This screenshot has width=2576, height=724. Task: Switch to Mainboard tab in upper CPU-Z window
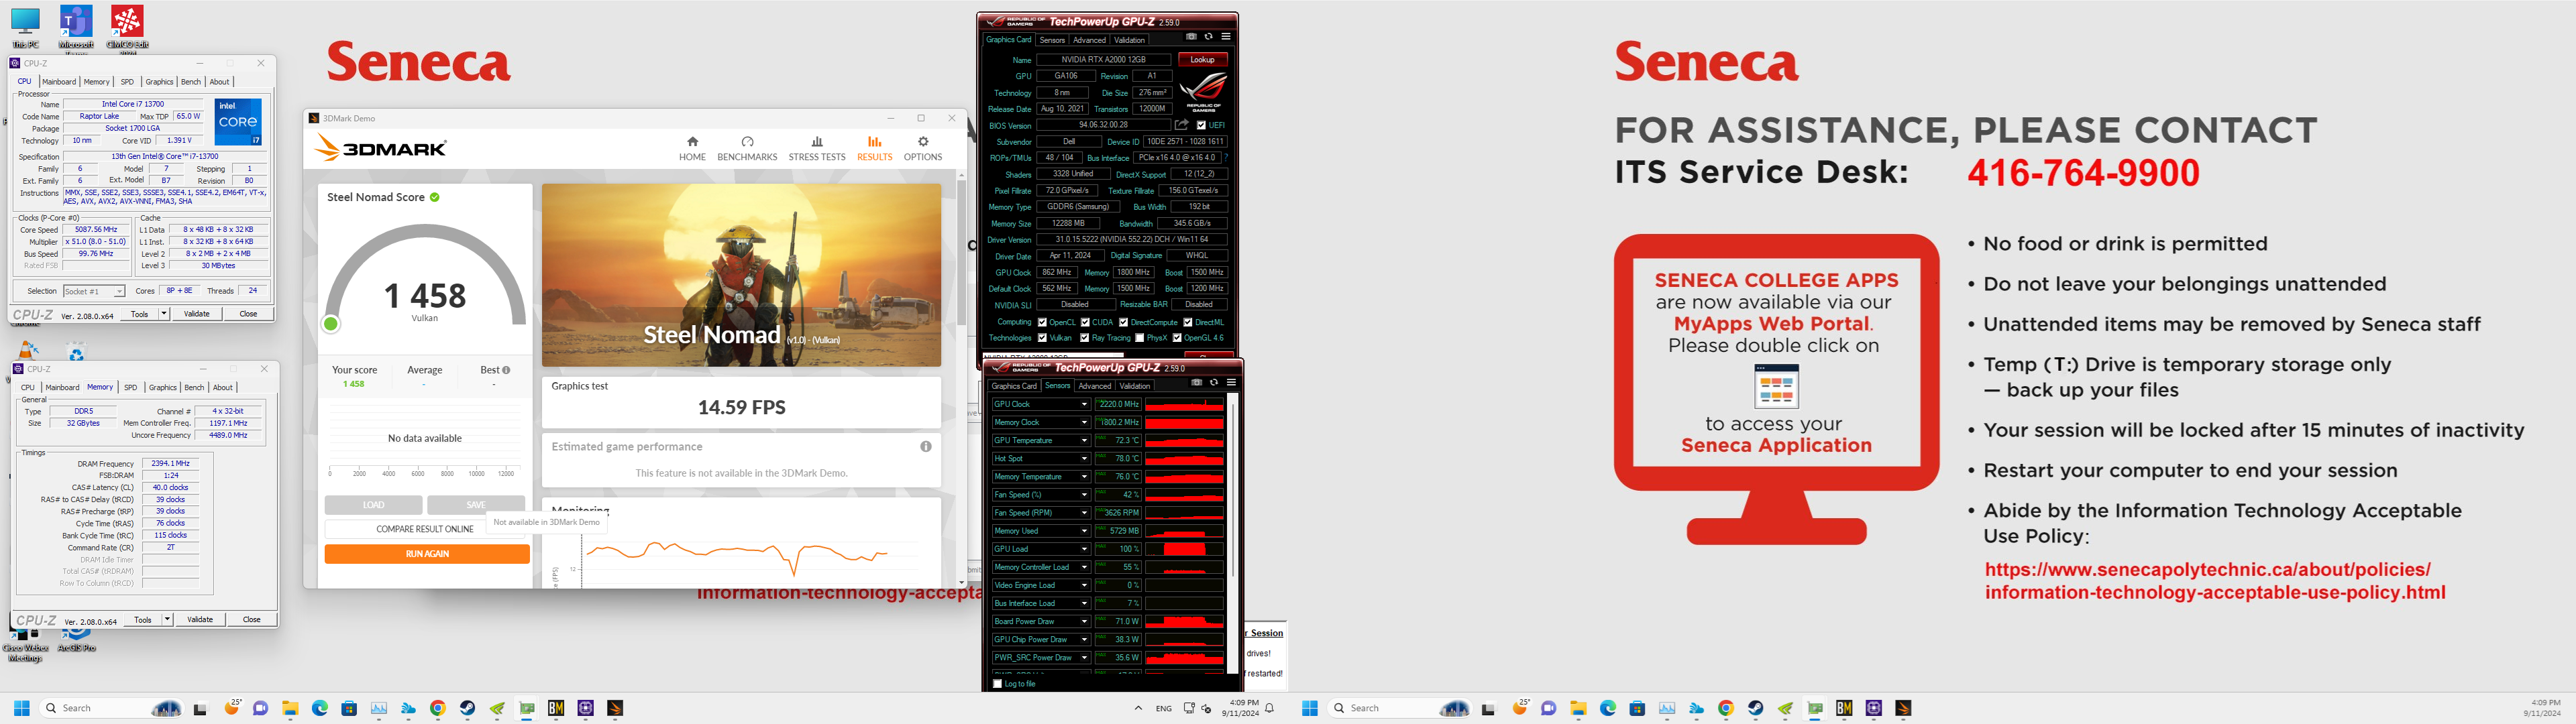(59, 82)
